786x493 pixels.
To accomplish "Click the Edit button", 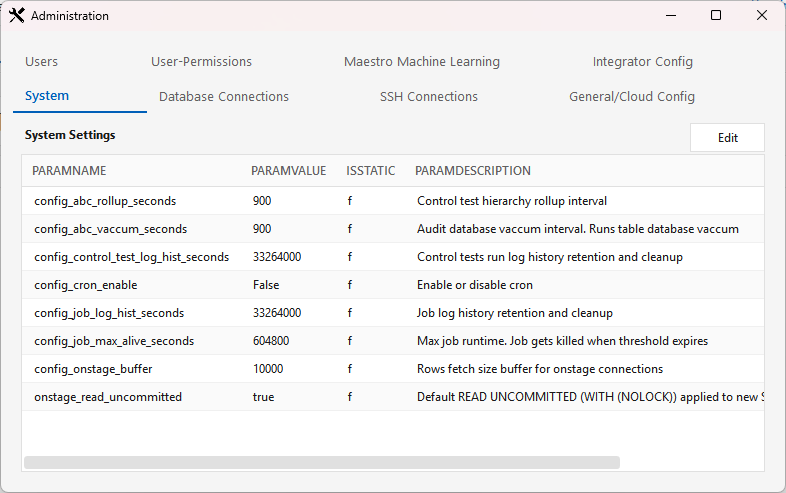I will coord(727,138).
